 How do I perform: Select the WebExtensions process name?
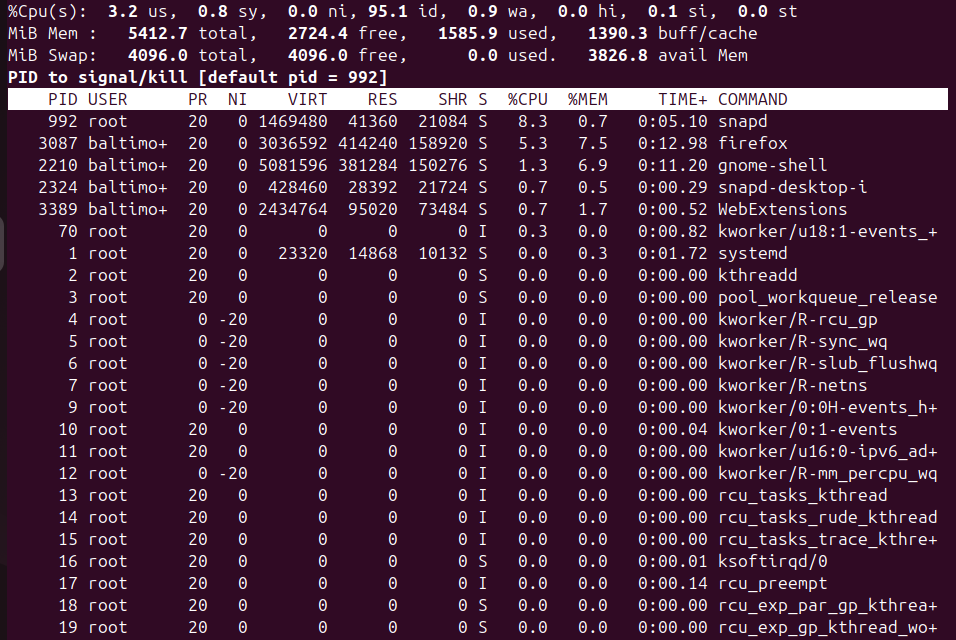[x=782, y=209]
